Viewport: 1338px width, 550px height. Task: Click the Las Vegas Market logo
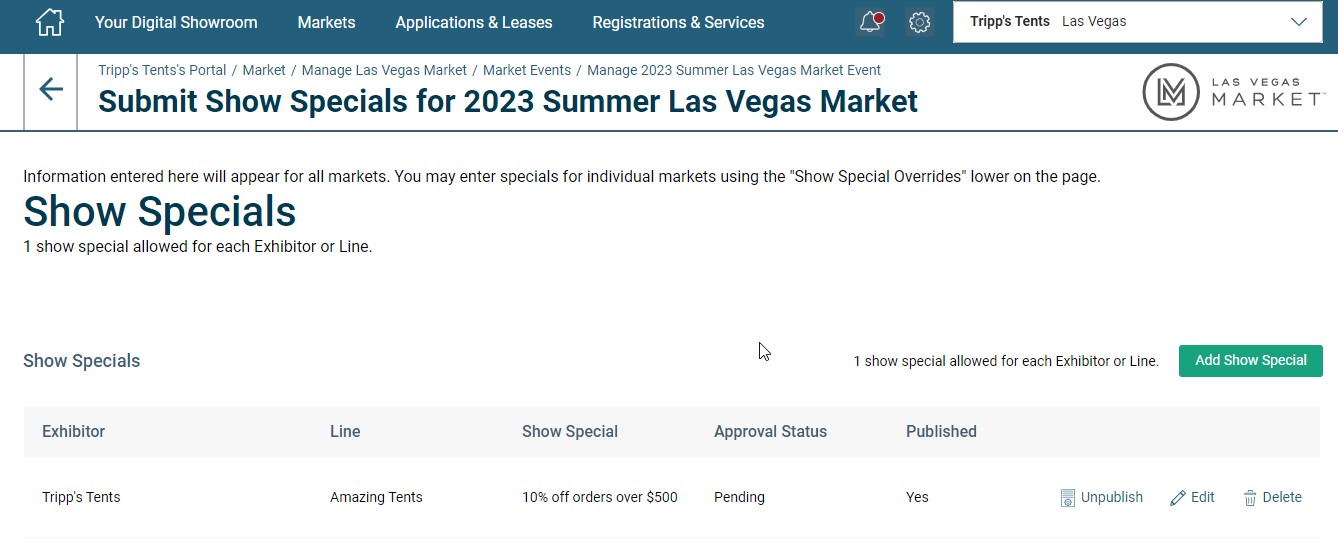[1234, 92]
